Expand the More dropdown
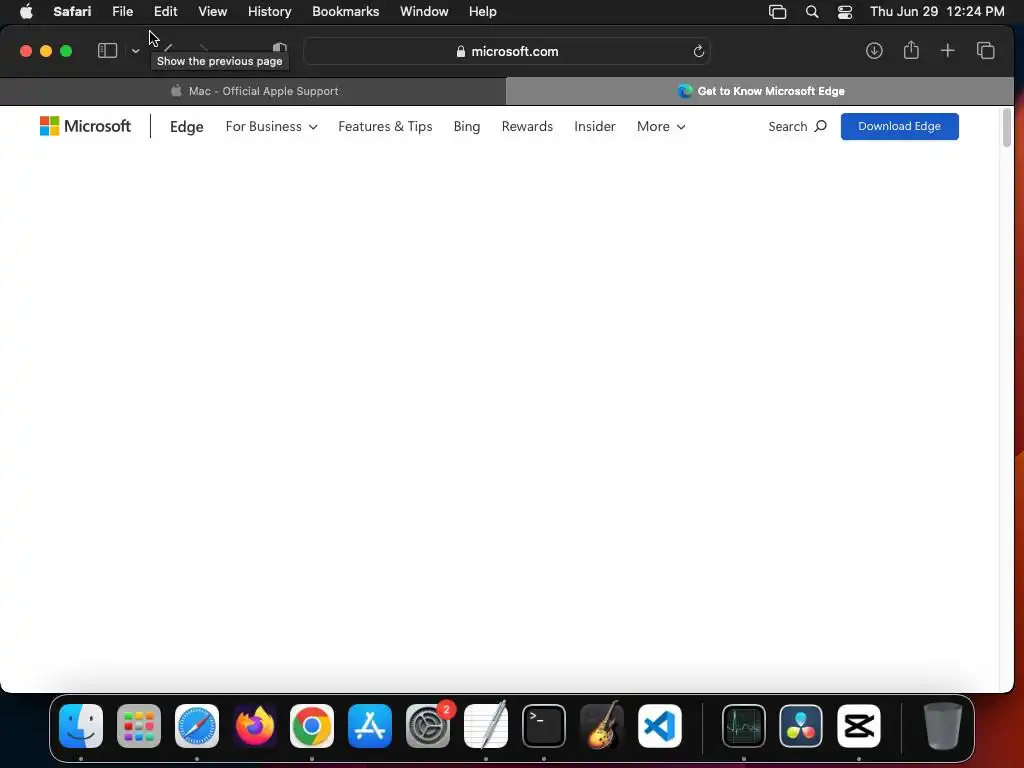 click(x=661, y=127)
